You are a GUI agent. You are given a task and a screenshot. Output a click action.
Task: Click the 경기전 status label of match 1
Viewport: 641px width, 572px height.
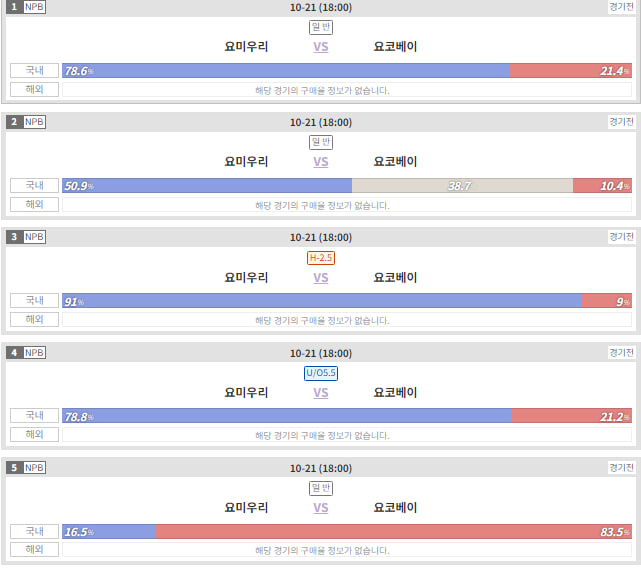point(621,7)
